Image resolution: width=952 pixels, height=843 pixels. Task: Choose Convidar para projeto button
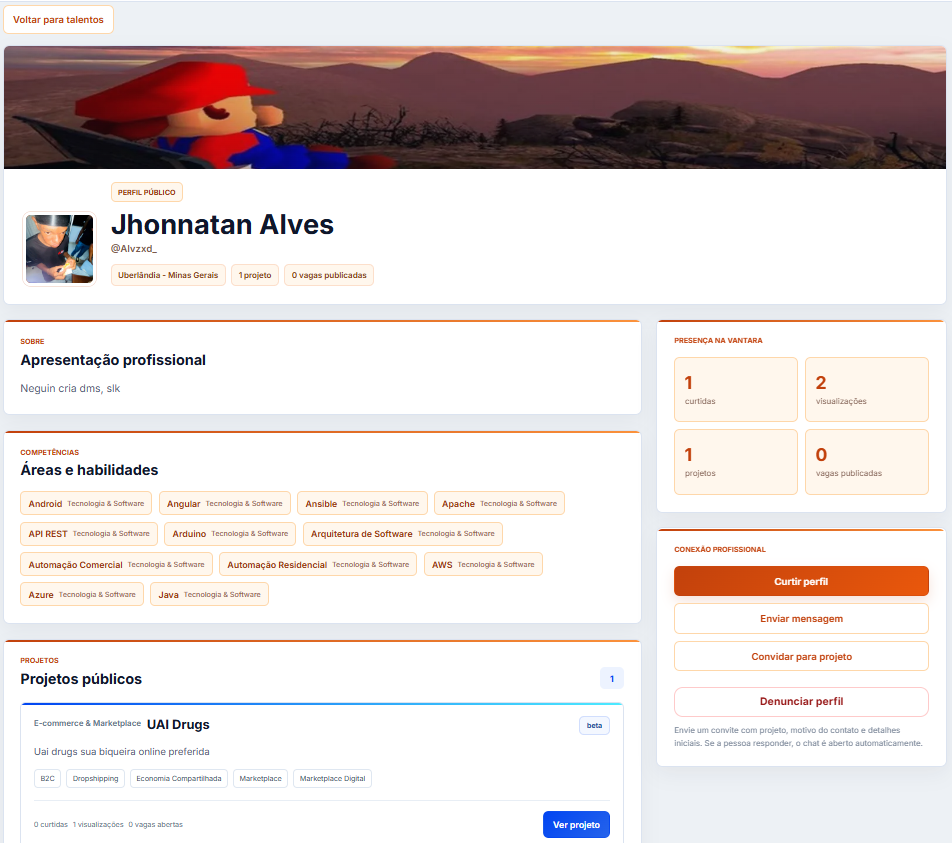click(x=801, y=656)
